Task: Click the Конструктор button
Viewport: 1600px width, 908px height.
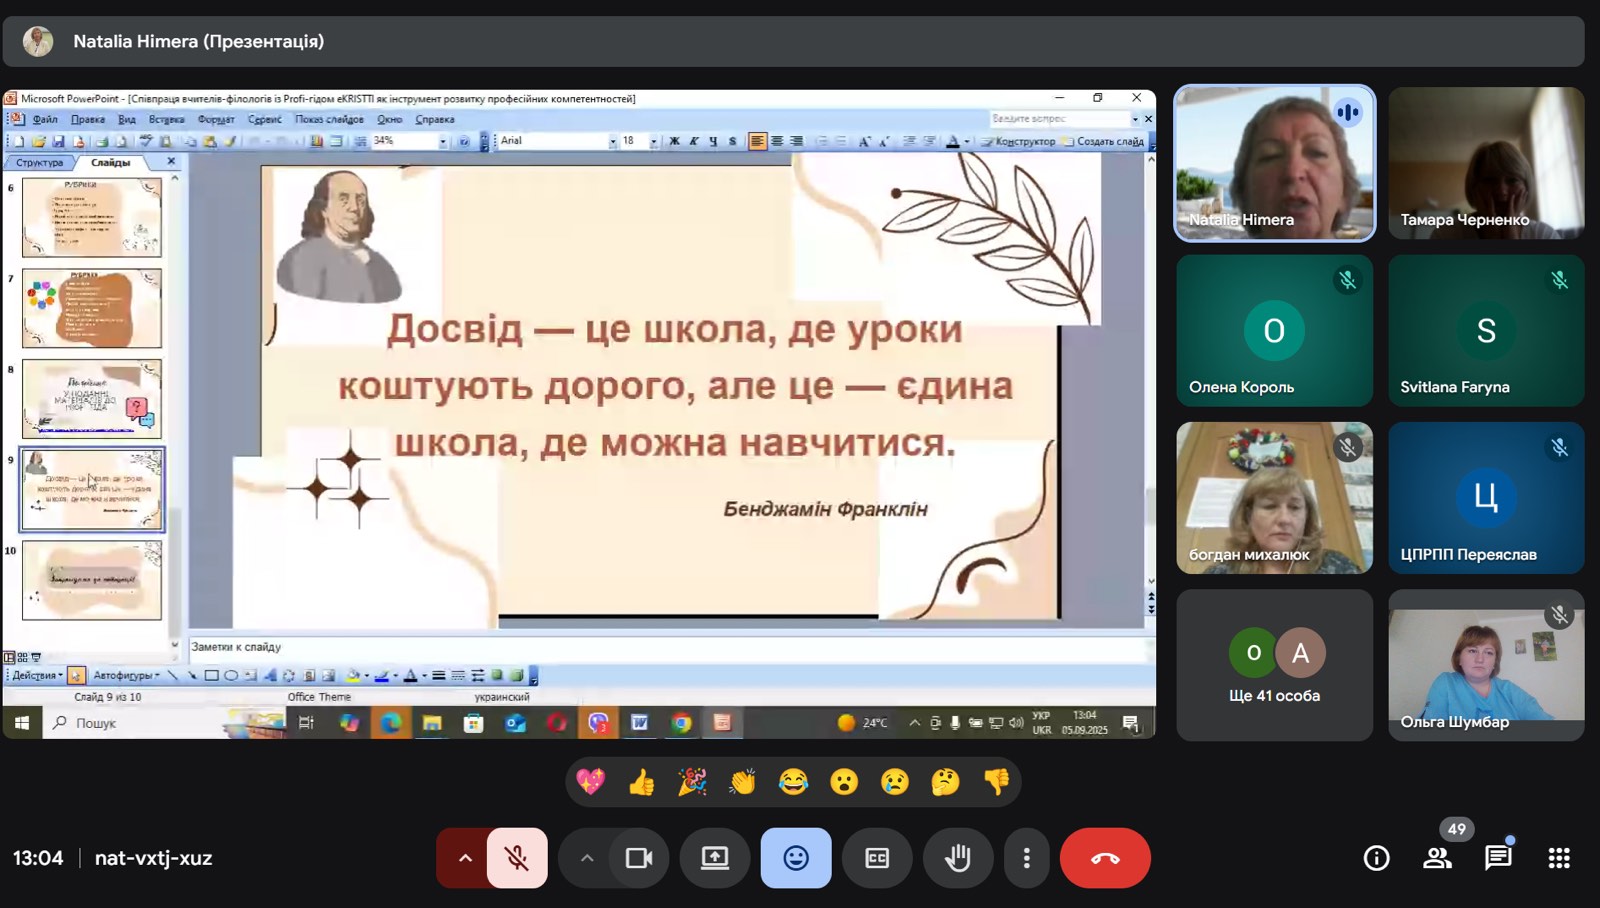Action: point(1018,141)
